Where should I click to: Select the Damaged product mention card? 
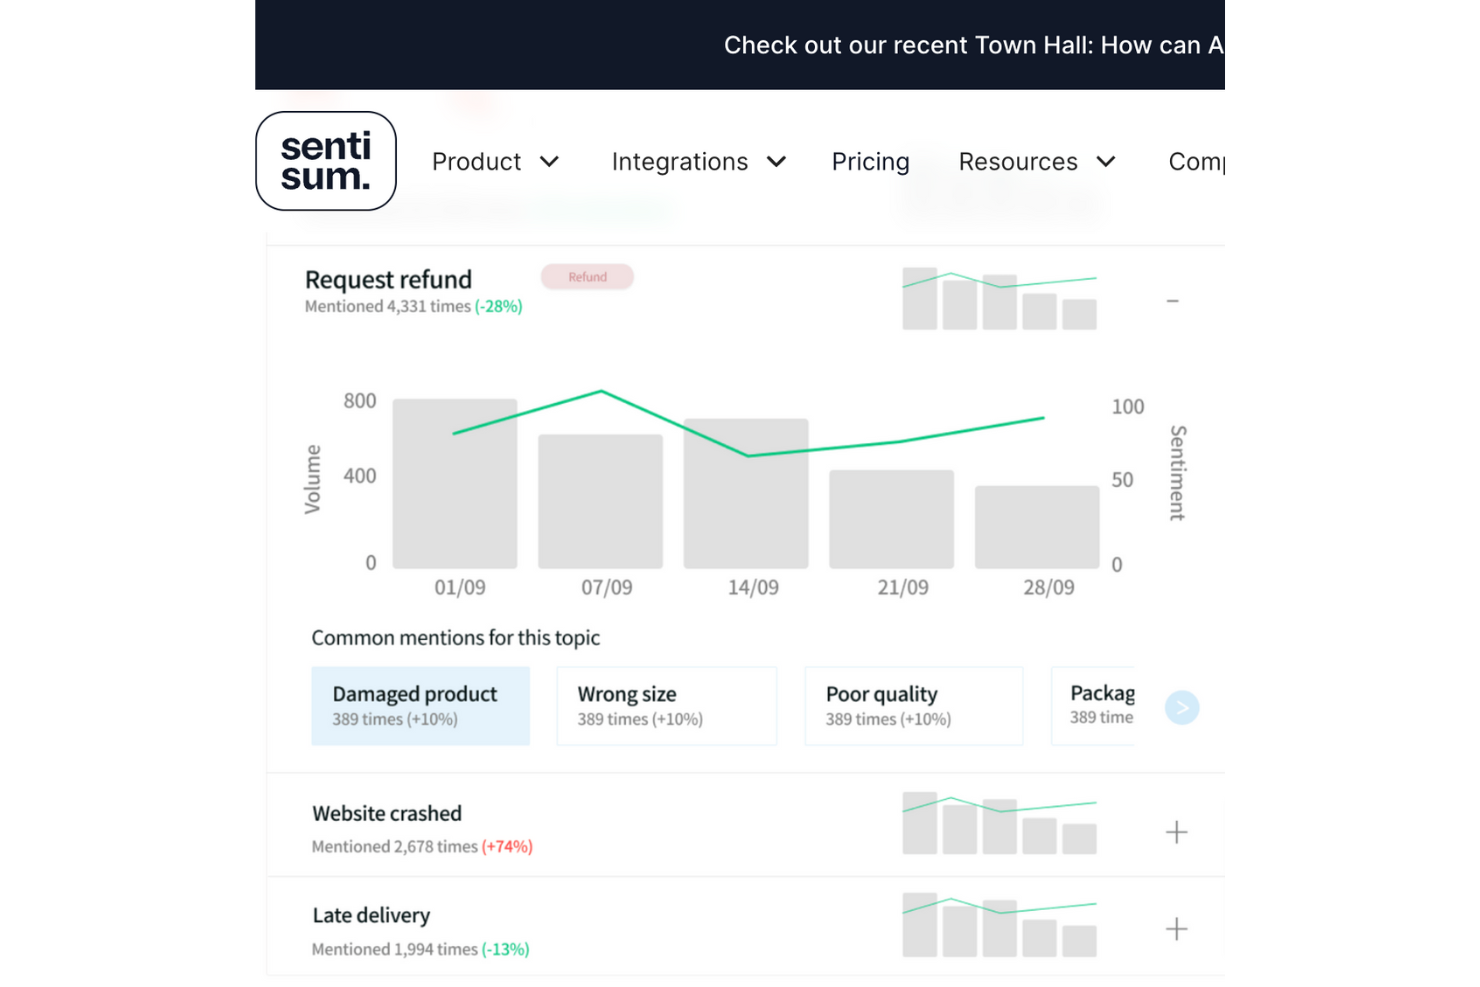click(420, 706)
